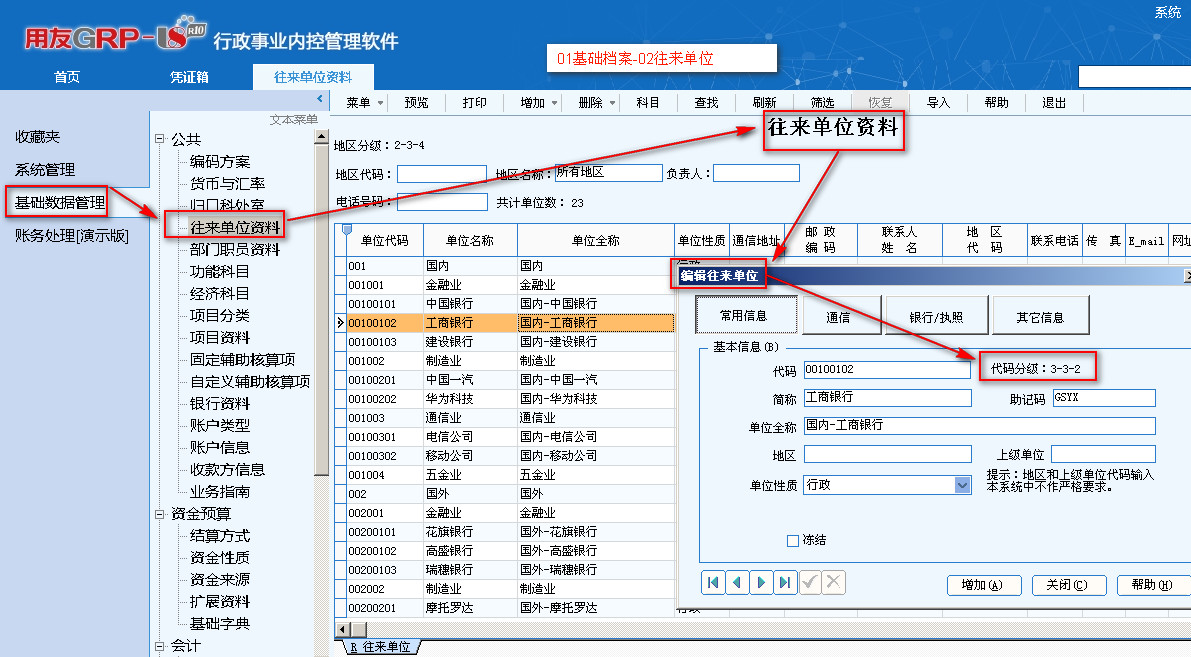Collapse the 资金预算 tree node

159,514
